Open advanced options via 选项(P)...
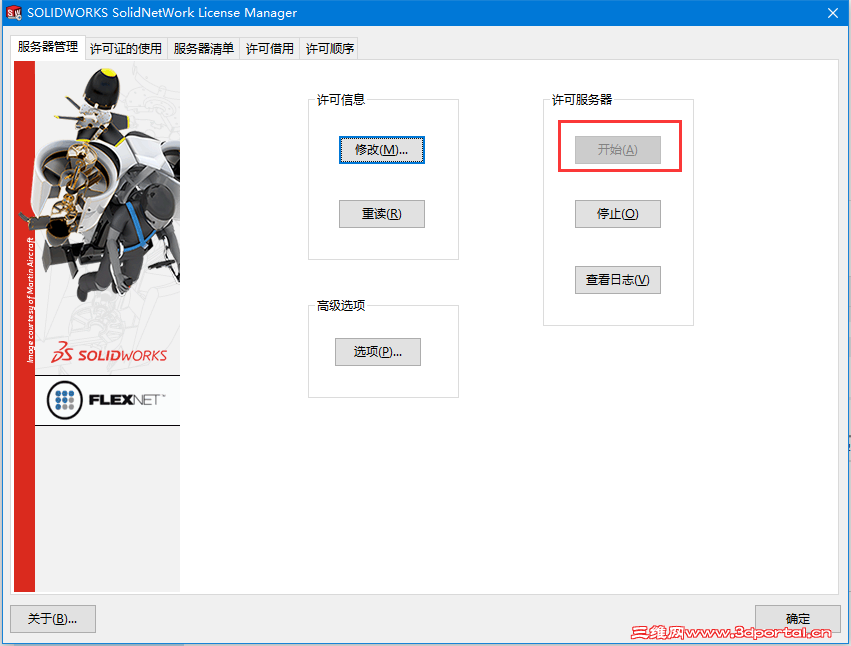 tap(378, 352)
